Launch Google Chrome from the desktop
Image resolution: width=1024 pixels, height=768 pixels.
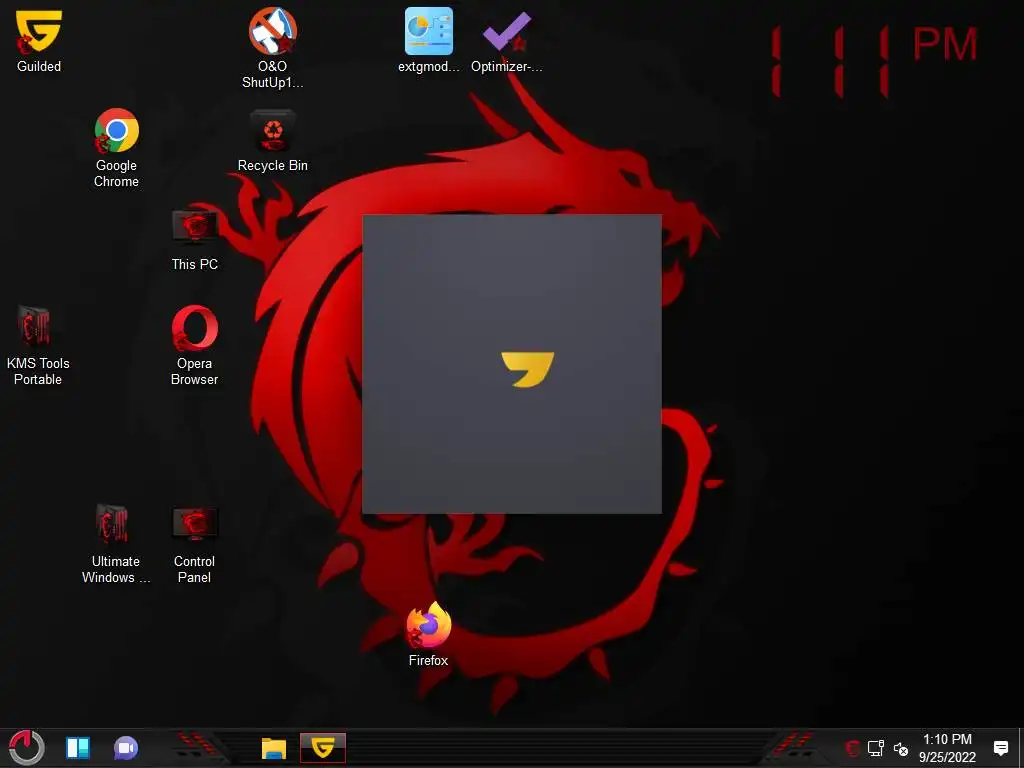pos(116,148)
